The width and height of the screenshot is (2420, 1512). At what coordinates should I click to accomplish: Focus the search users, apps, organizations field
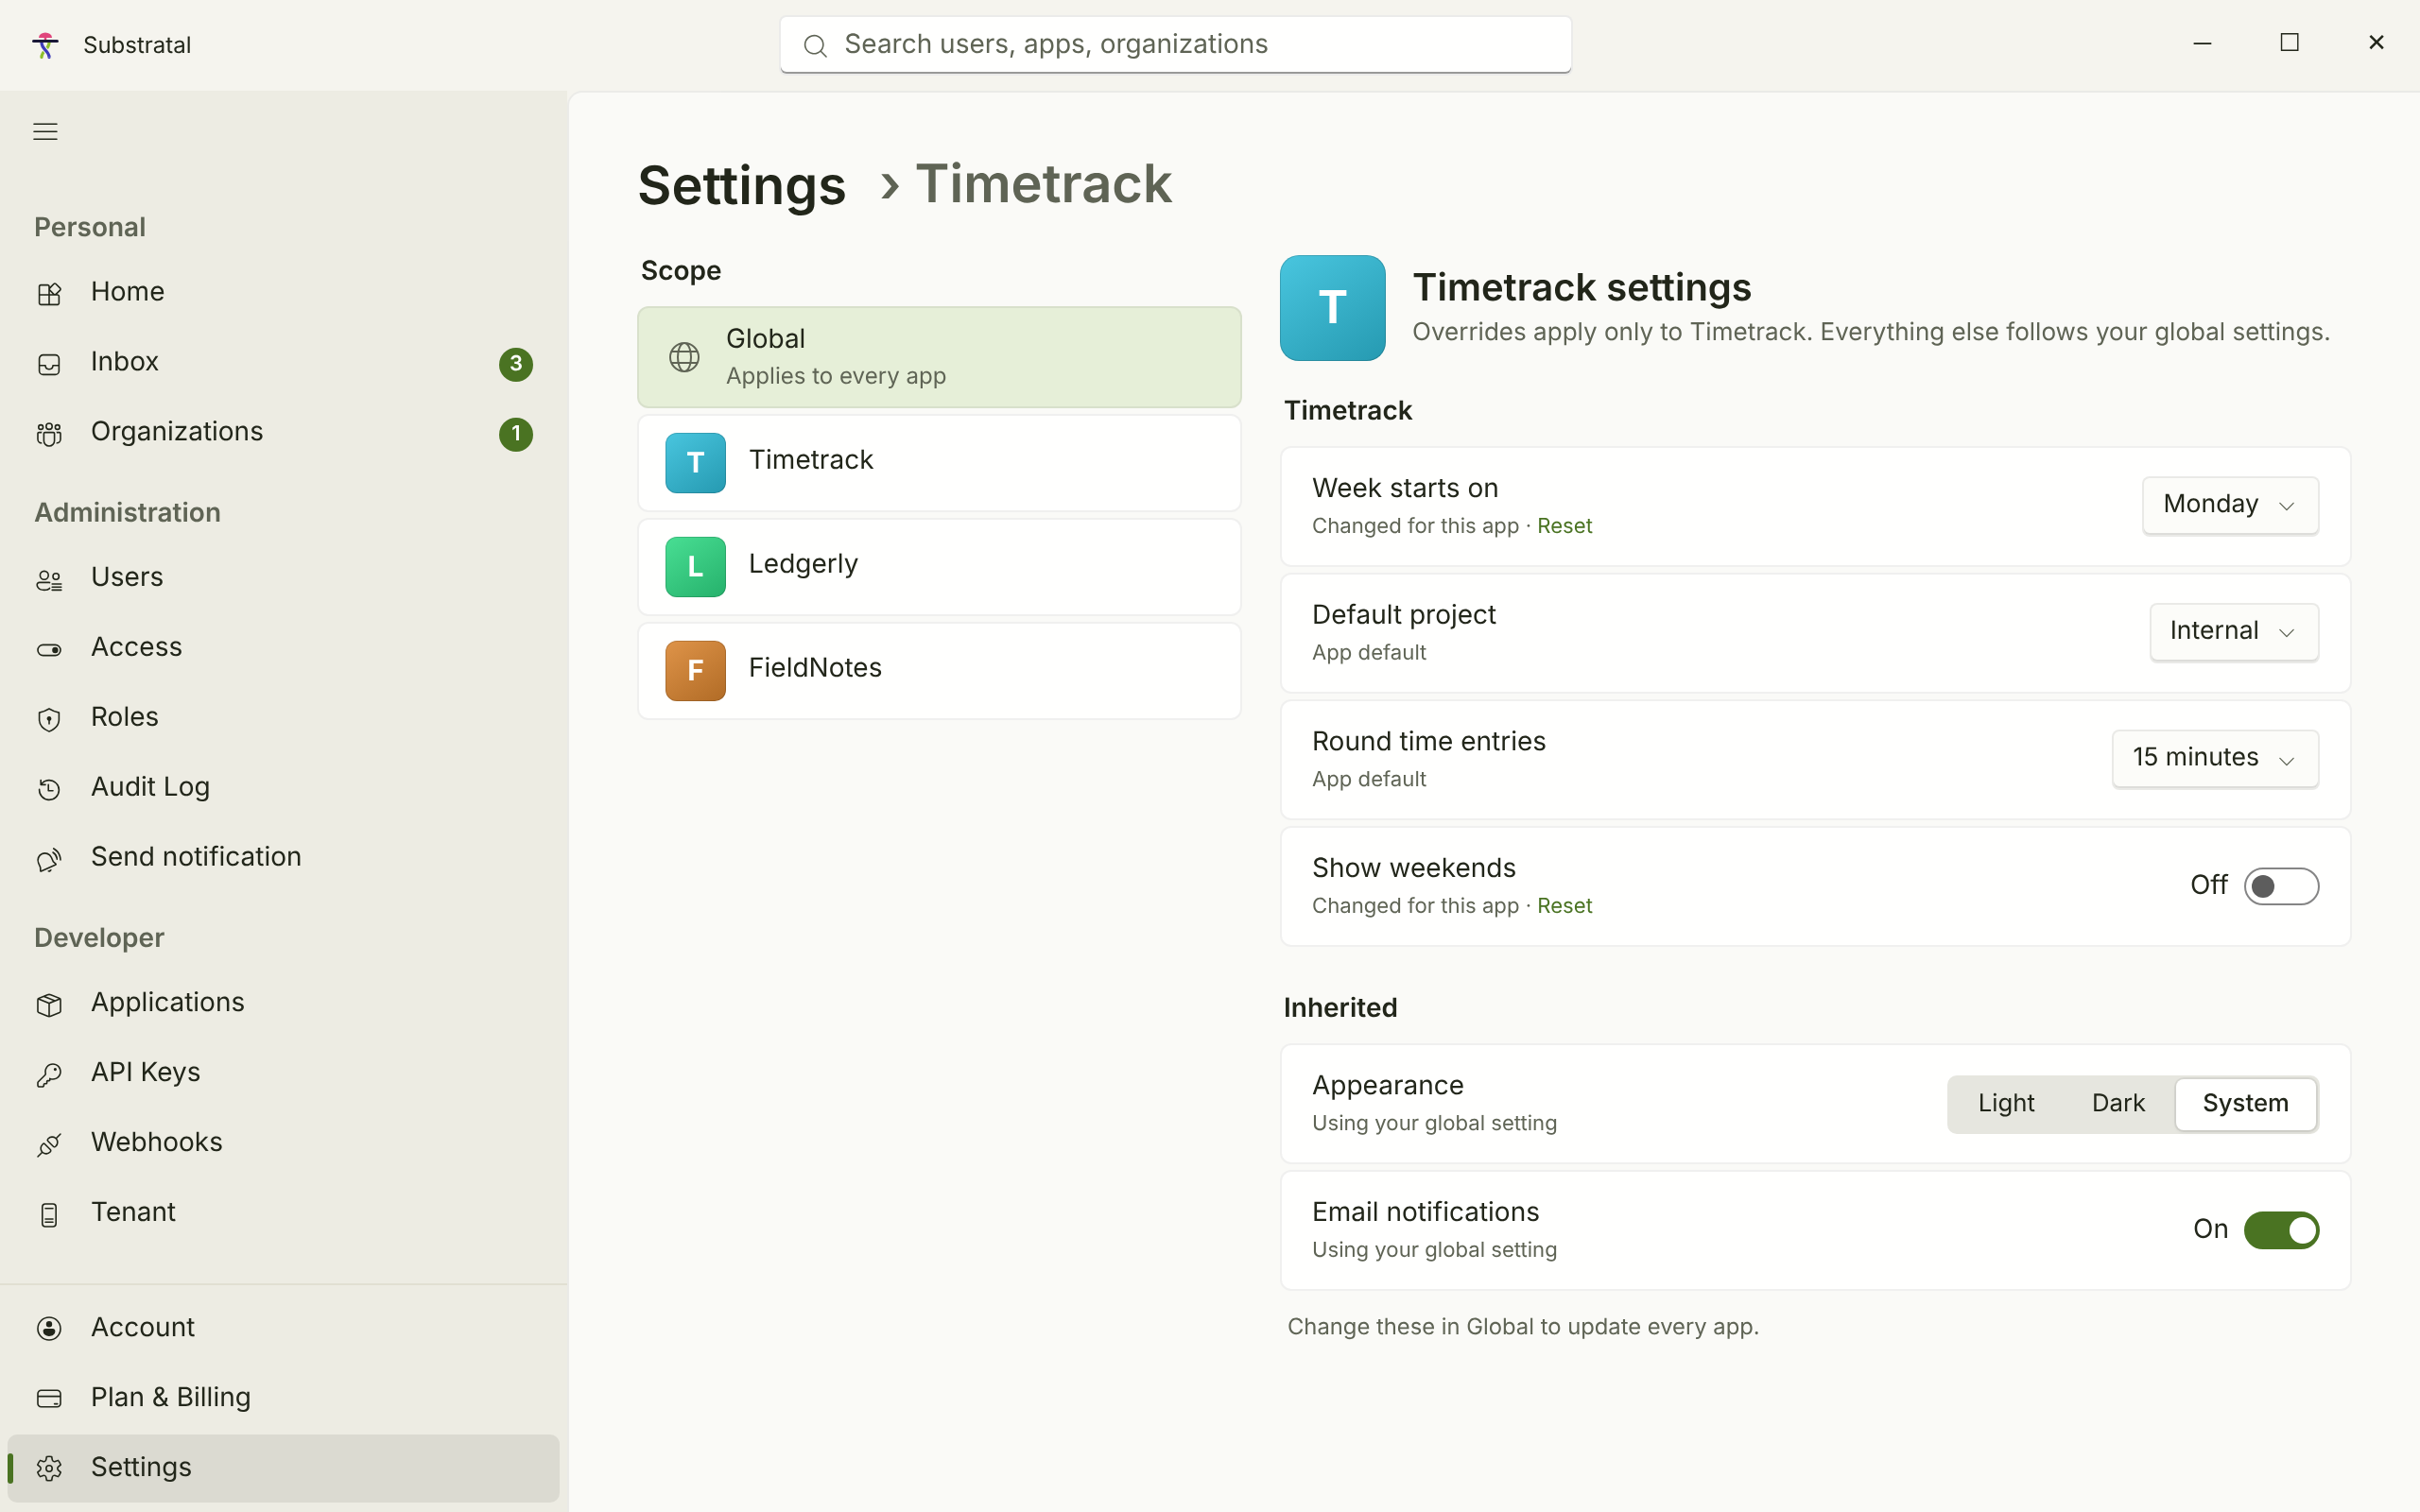(1175, 45)
